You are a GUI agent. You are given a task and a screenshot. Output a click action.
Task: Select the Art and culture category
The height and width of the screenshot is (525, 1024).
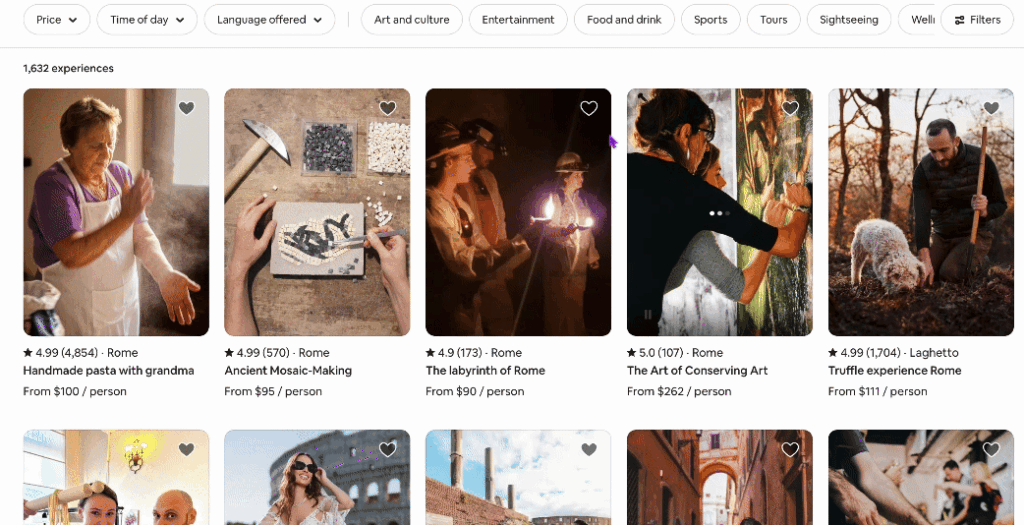[x=412, y=20]
